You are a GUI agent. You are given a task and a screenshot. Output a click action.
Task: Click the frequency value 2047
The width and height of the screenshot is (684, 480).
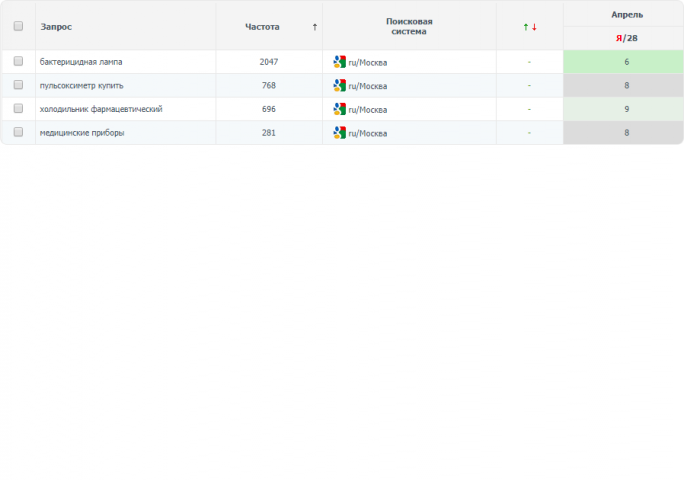point(269,62)
